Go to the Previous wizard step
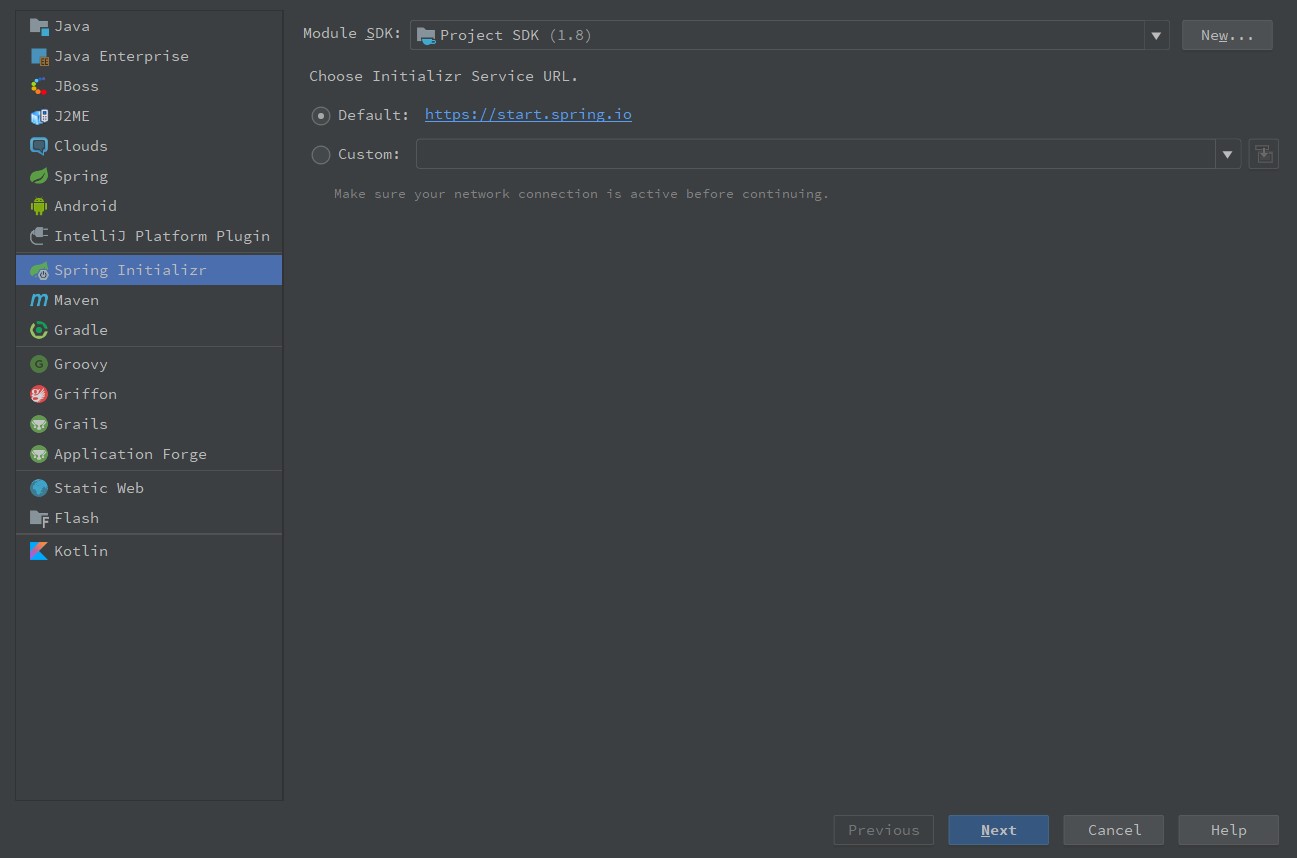The width and height of the screenshot is (1297, 858). pyautogui.click(x=884, y=830)
